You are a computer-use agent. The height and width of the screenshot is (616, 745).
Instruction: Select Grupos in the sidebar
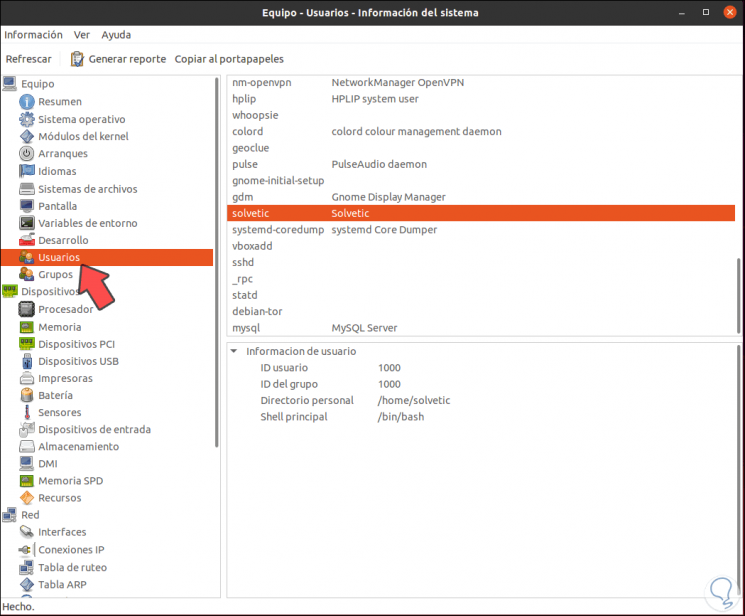[x=56, y=274]
